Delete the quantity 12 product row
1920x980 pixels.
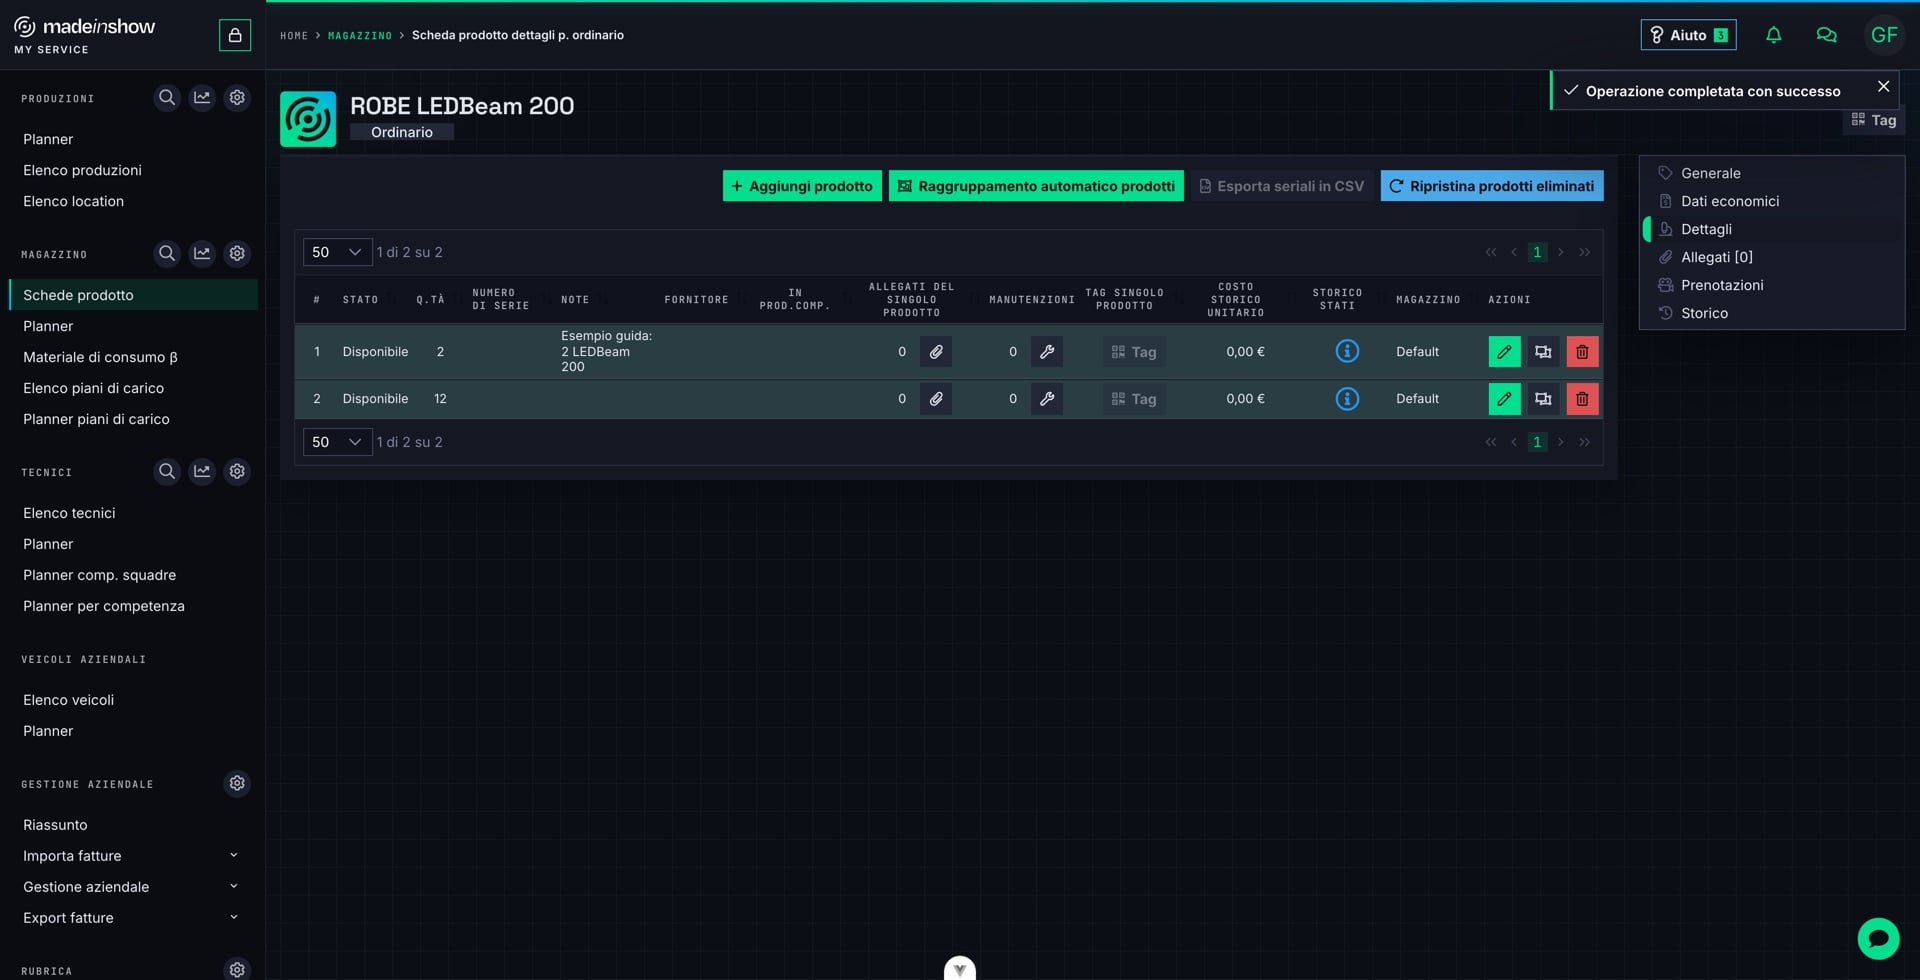(x=1582, y=399)
